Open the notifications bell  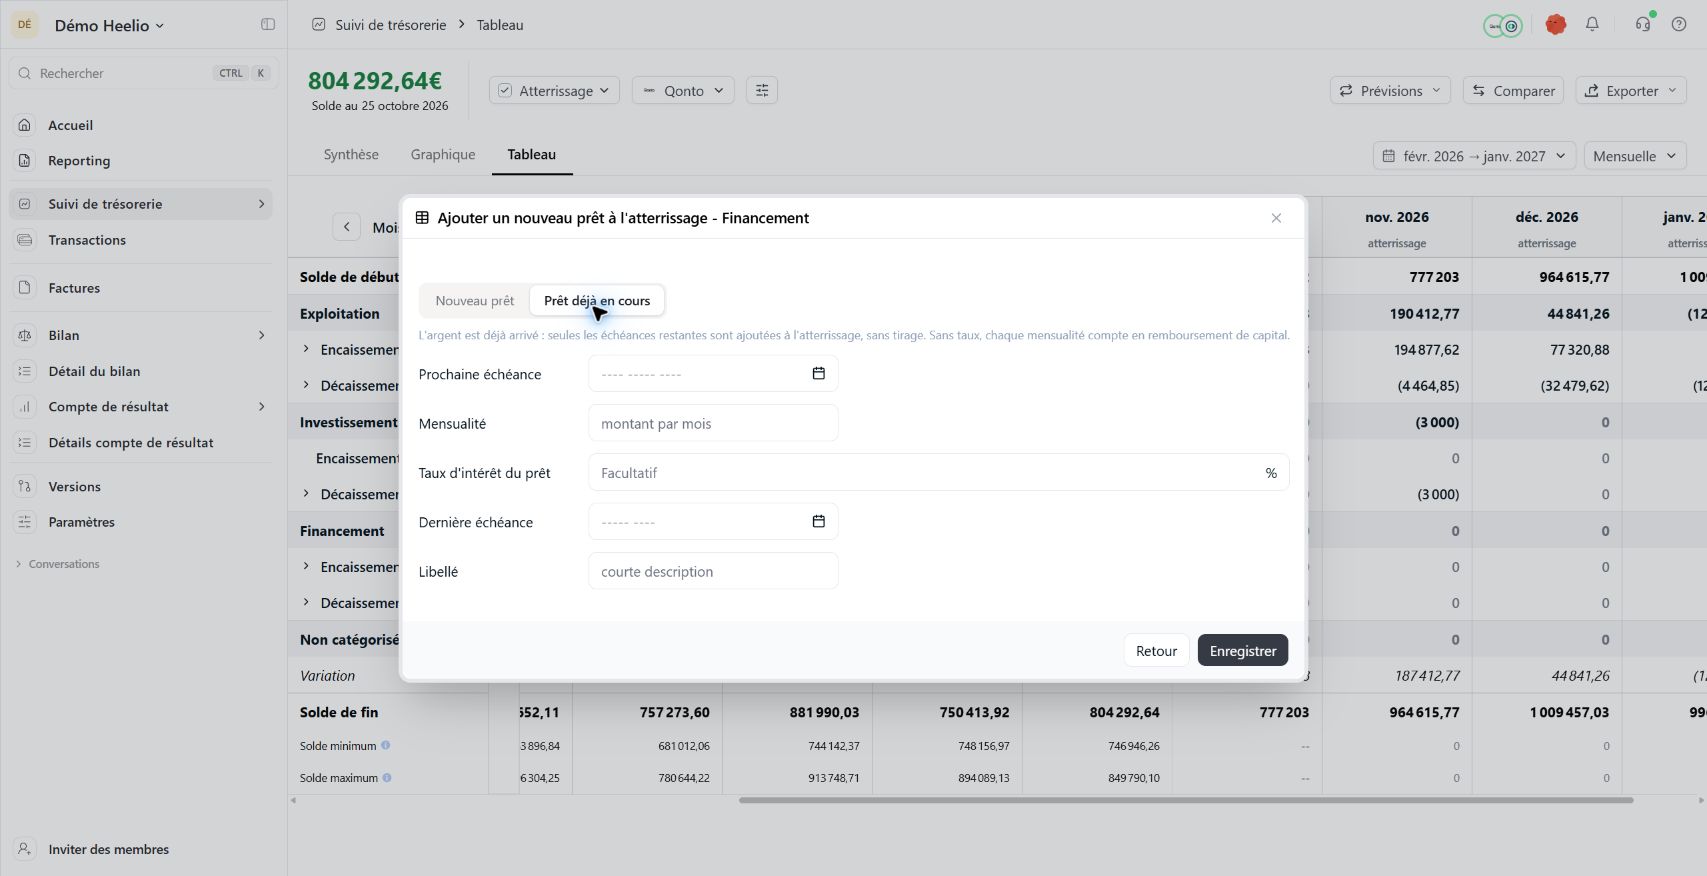coord(1592,25)
